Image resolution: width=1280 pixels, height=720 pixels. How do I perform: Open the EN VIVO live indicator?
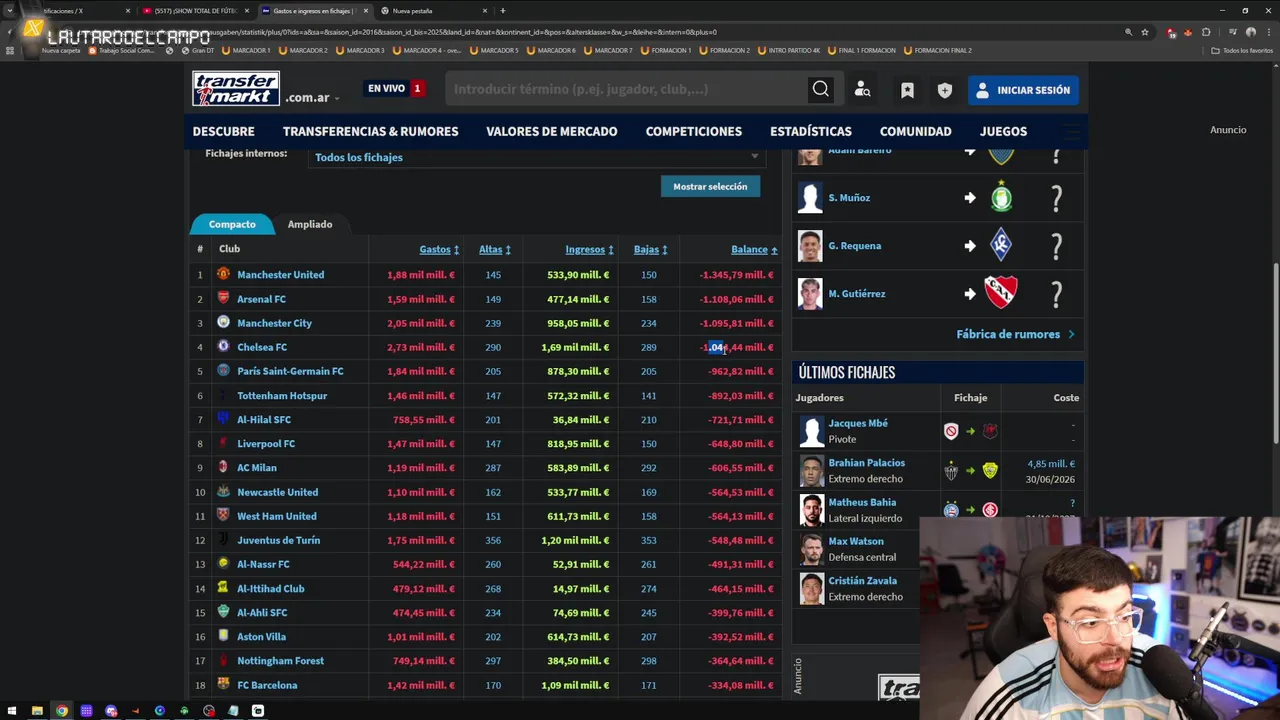tap(395, 89)
